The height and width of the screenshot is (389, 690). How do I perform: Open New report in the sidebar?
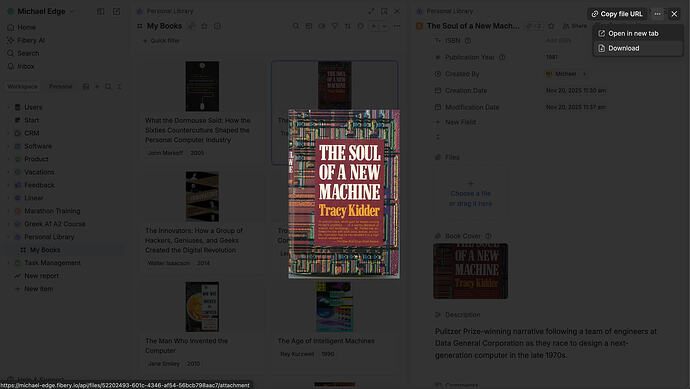[41, 276]
